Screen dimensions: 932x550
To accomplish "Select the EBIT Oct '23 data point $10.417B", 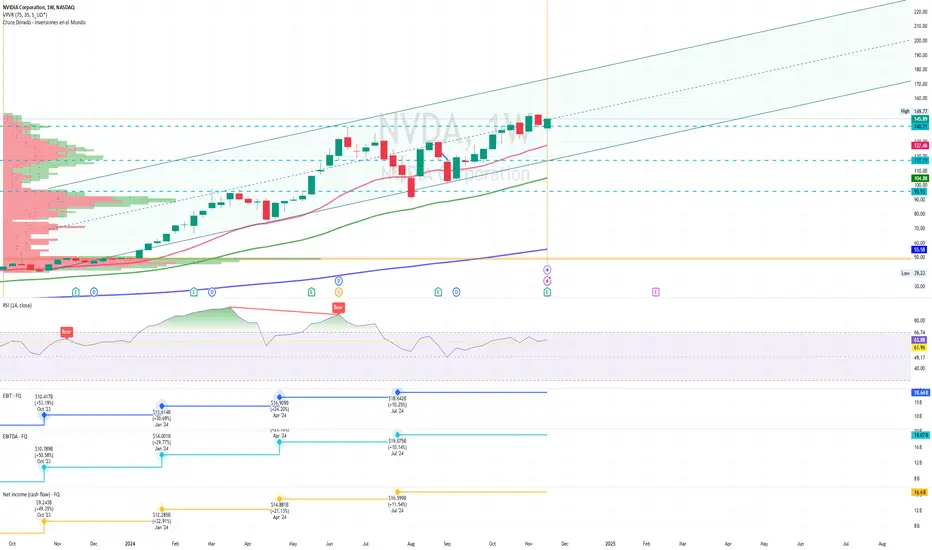I will point(44,414).
